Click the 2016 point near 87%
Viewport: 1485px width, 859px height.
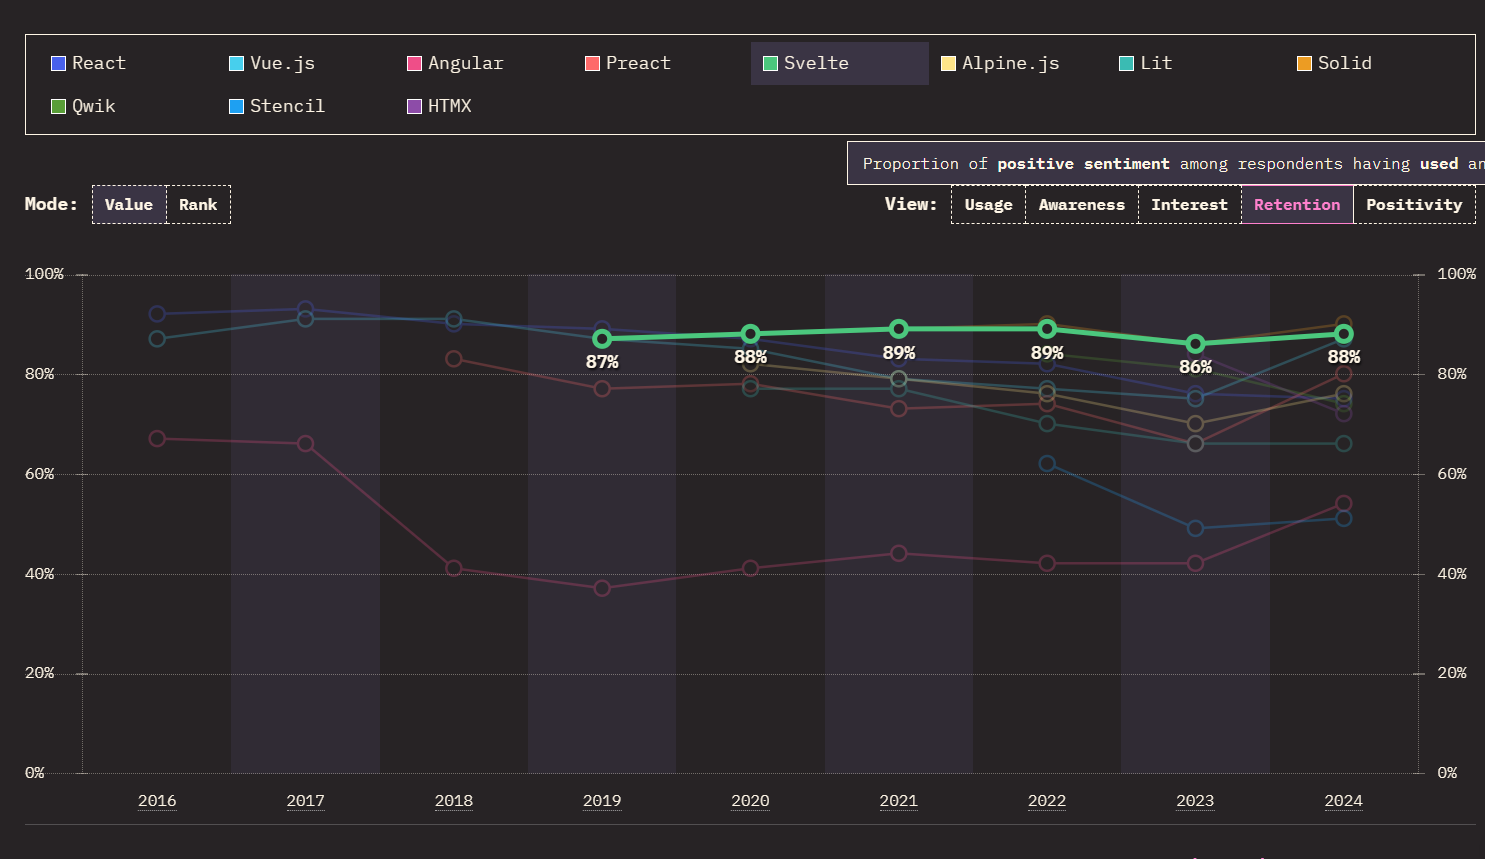[157, 339]
